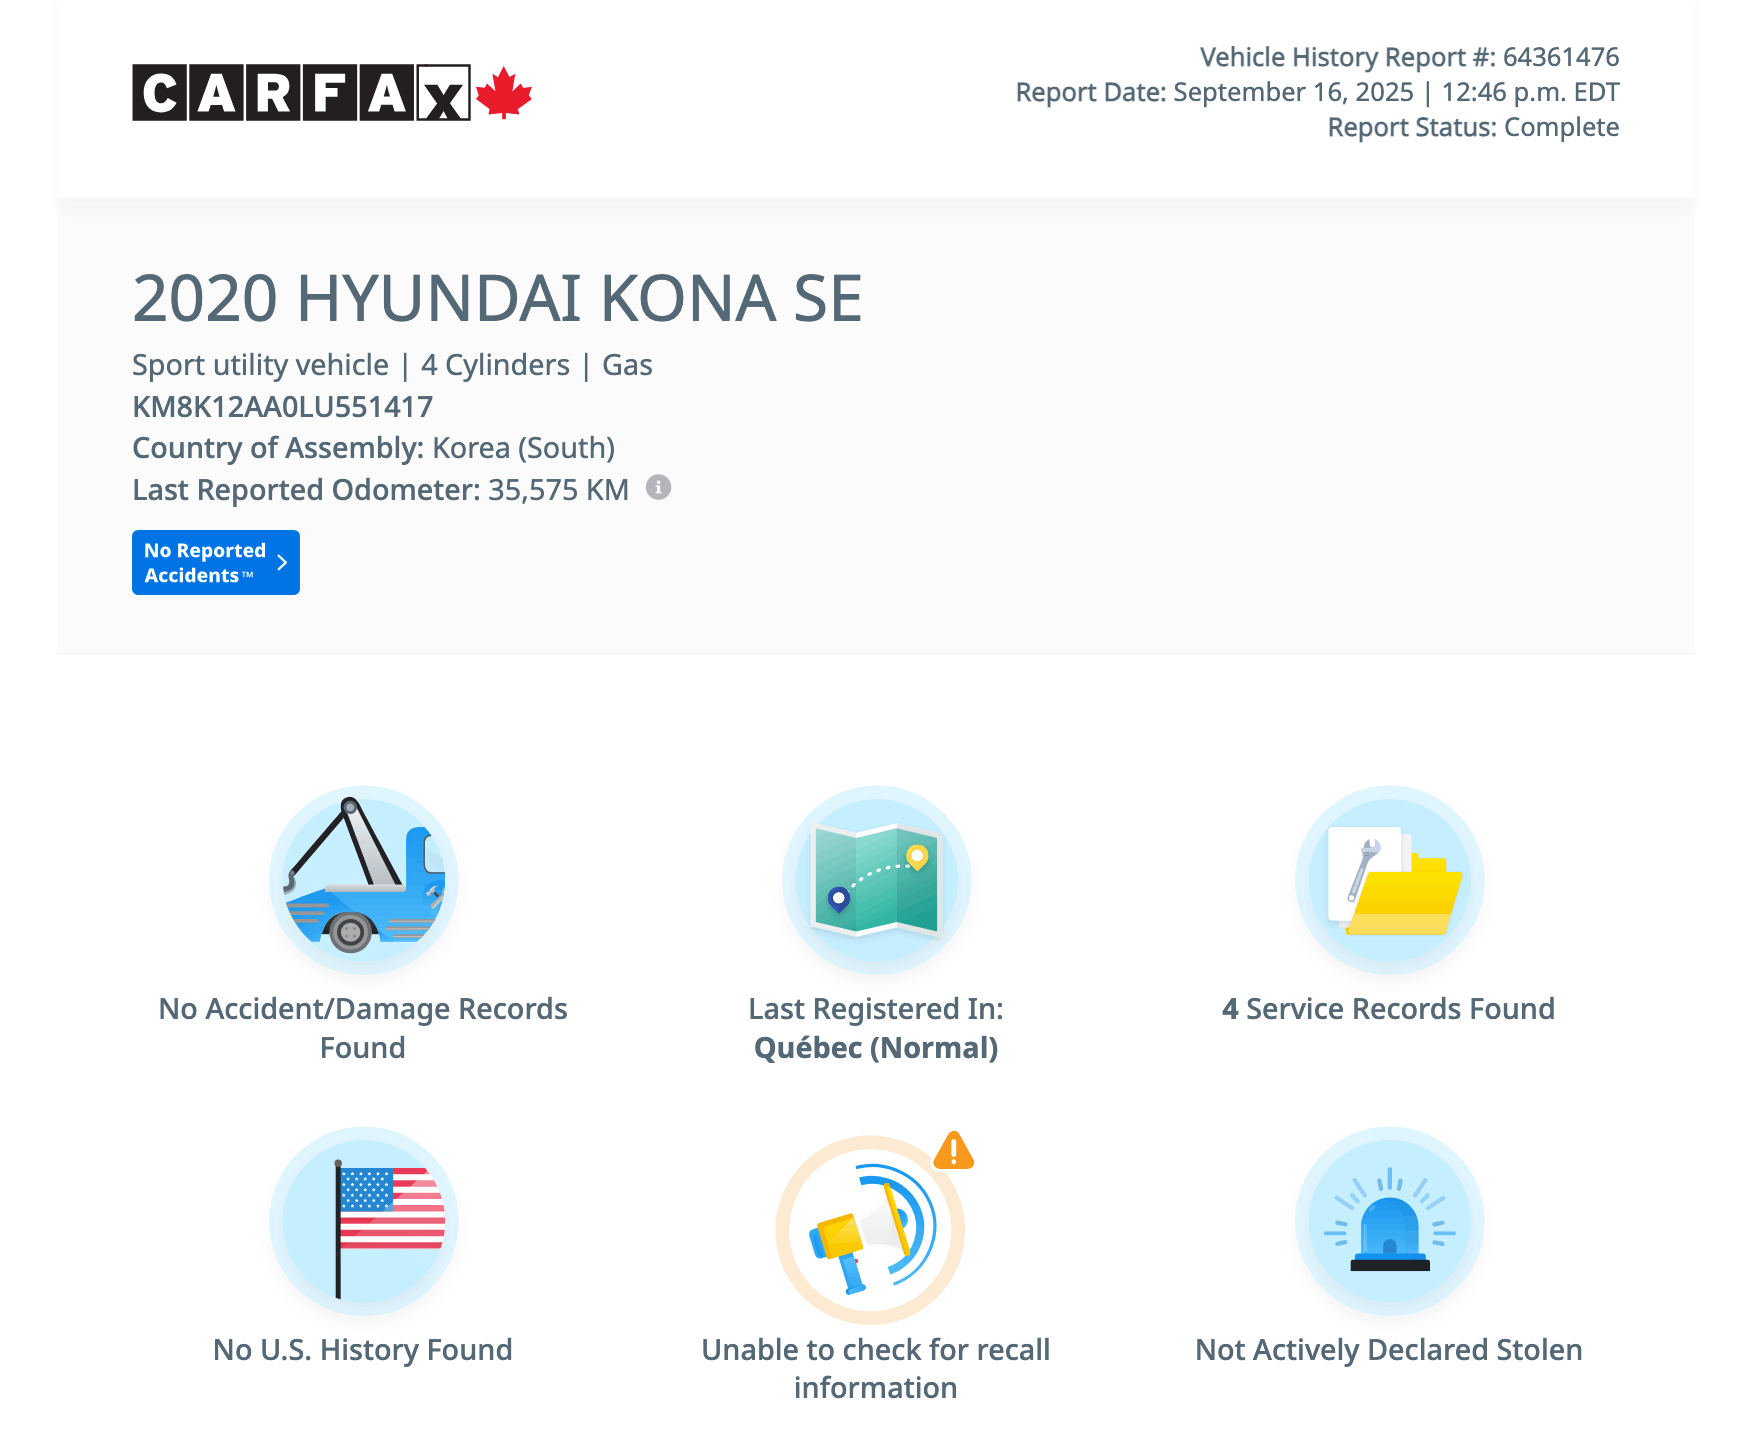This screenshot has width=1740, height=1446.
Task: Click the CARFAX logo
Action: (300, 93)
